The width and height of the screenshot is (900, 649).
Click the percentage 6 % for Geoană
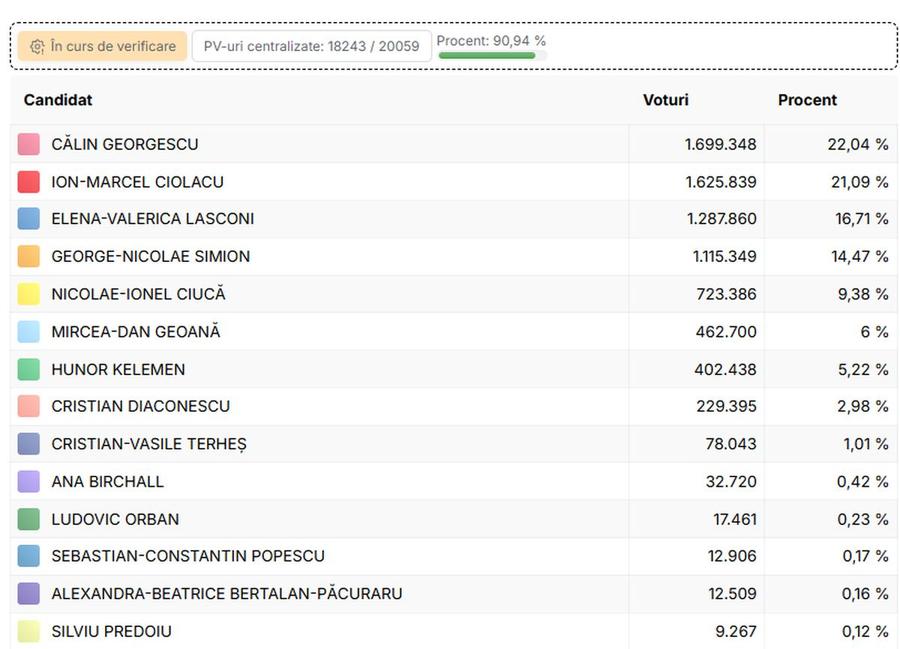(875, 332)
